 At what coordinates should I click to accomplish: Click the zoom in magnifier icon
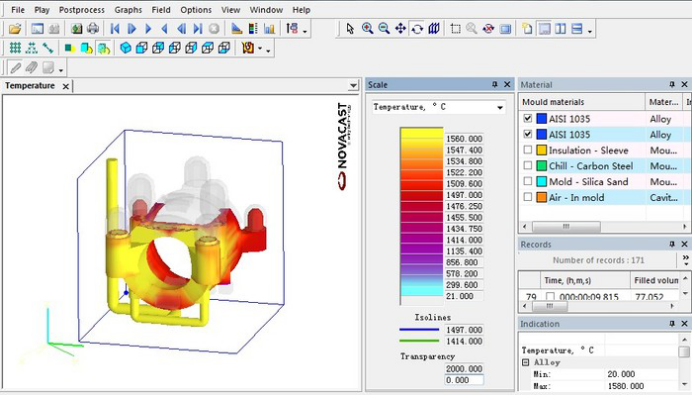[x=367, y=29]
